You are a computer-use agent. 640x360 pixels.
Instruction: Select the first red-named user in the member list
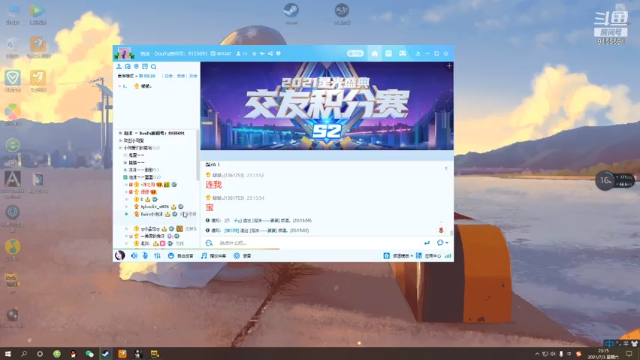pos(157,184)
